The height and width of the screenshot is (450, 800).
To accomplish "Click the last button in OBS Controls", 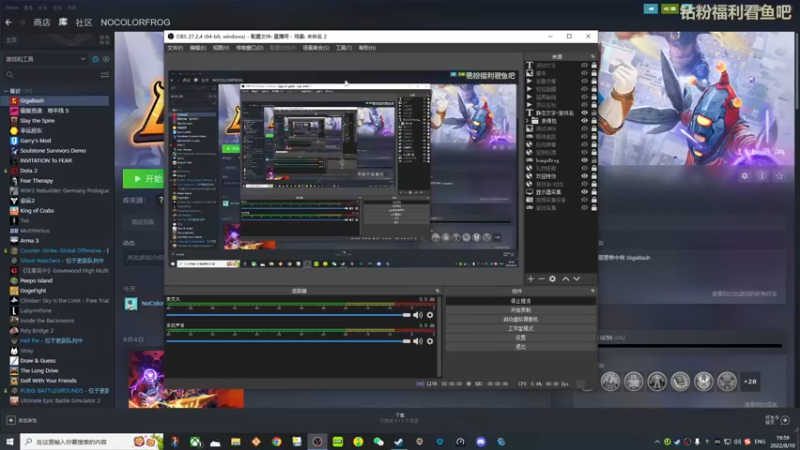I will pyautogui.click(x=521, y=347).
